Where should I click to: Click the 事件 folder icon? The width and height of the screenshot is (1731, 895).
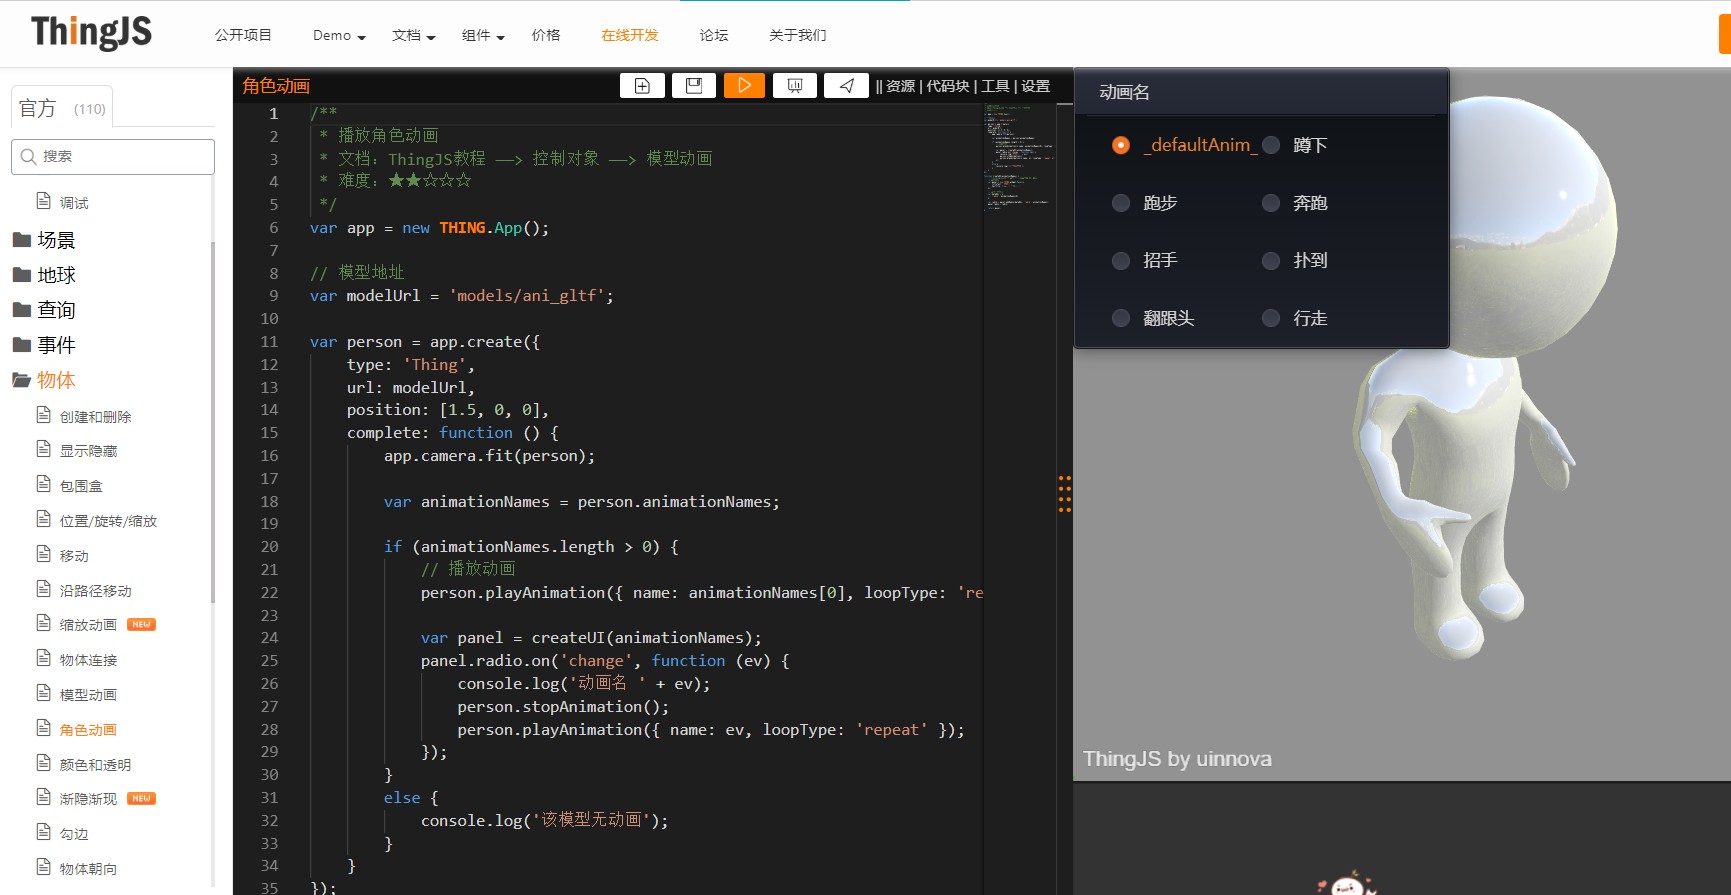[22, 345]
